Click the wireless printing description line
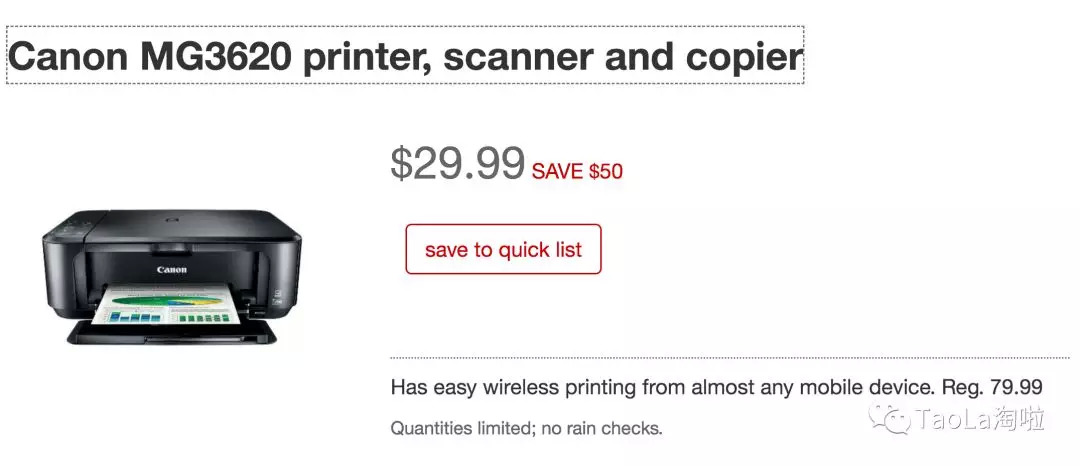Viewport: 1080px width, 466px height. (x=716, y=387)
